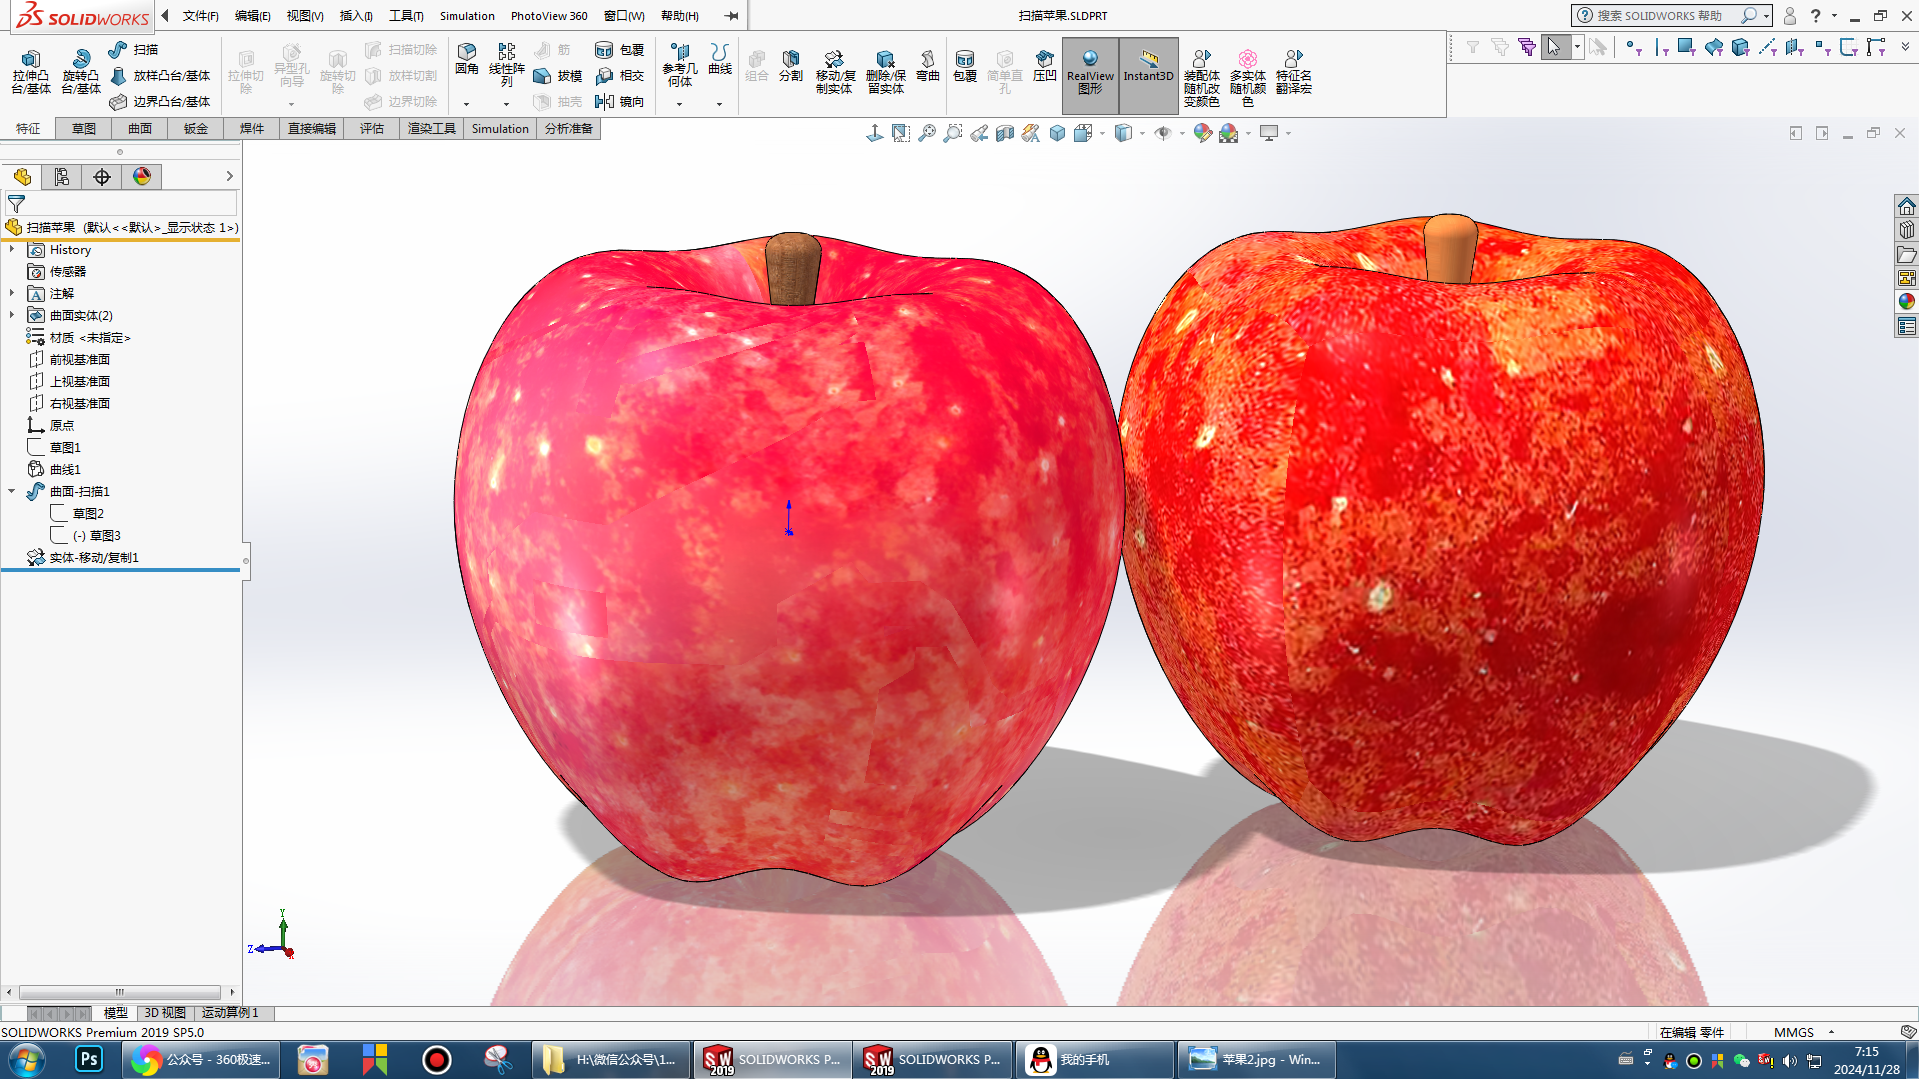Screen dimensions: 1919x1079
Task: Toggle the filter solid bodies selection filter
Action: coord(1741,47)
